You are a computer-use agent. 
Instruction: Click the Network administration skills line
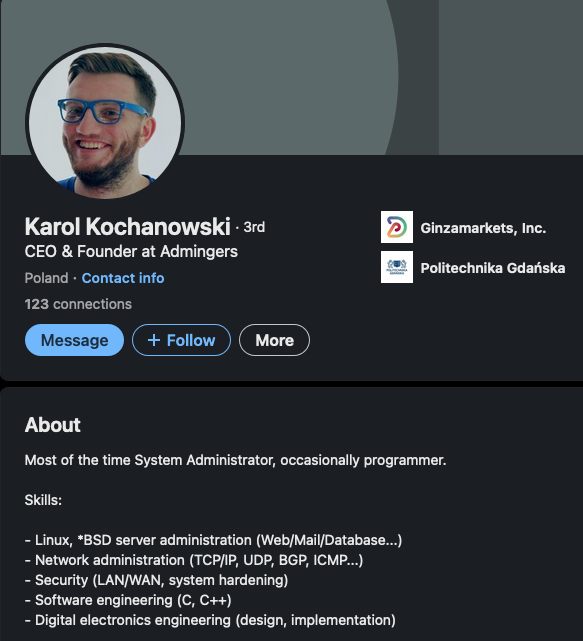coord(194,560)
